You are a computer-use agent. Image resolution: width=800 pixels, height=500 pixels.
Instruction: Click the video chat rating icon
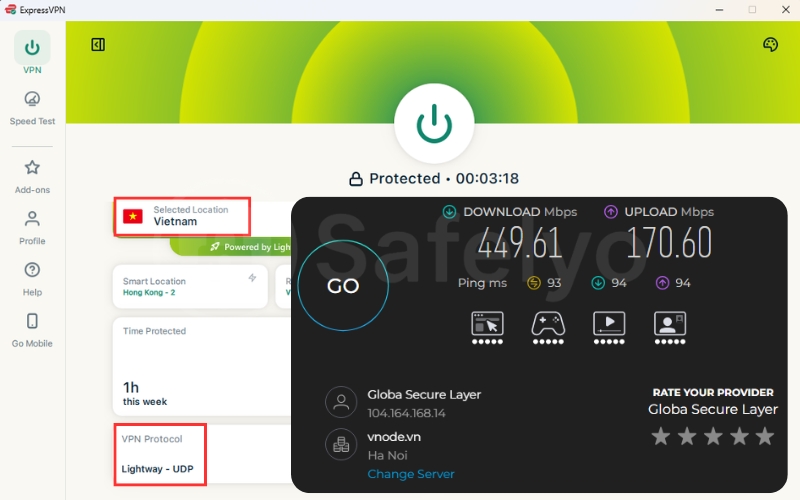[x=670, y=328]
